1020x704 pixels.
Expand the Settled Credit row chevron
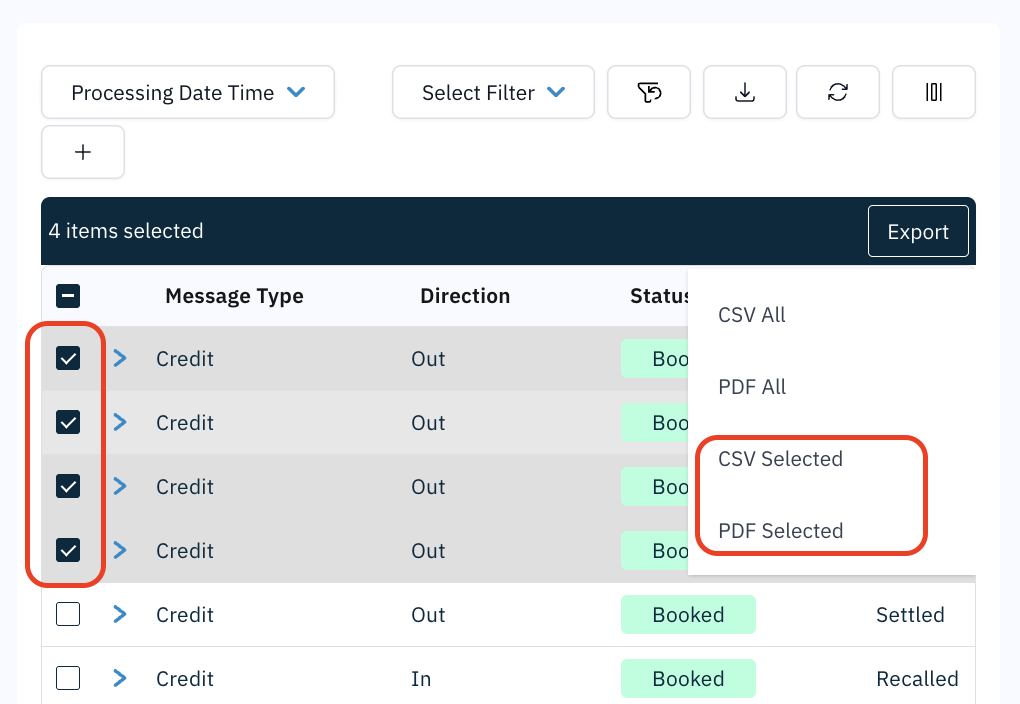(120, 615)
